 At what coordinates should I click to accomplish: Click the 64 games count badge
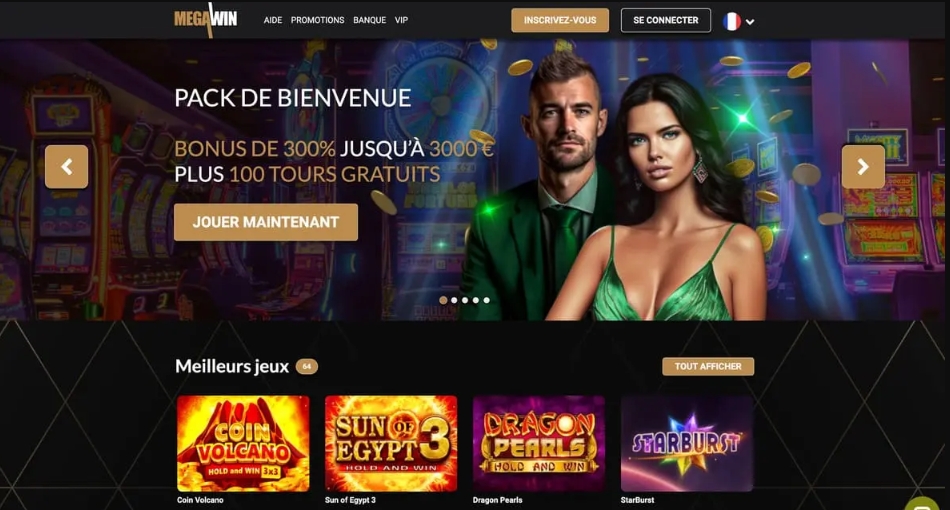(x=307, y=366)
